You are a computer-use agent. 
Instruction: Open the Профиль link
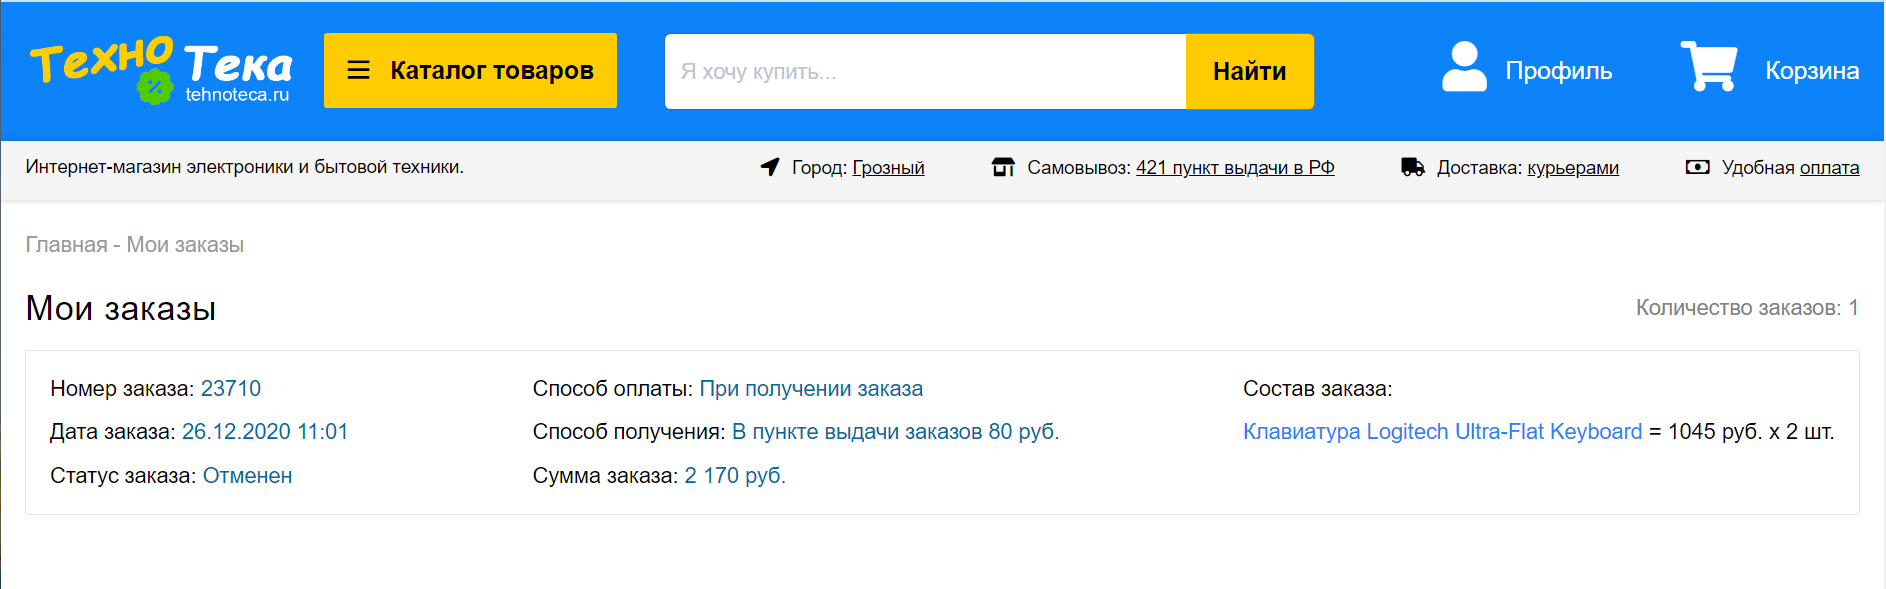click(x=1558, y=71)
